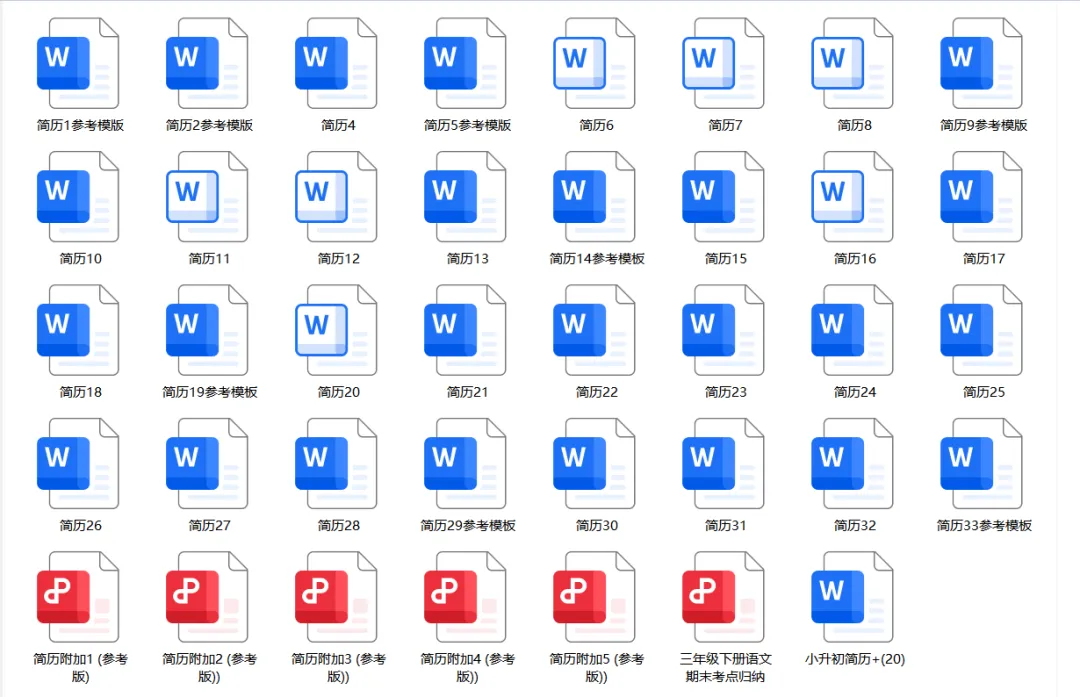The height and width of the screenshot is (697, 1080).
Task: Pick the 简历附加4 presentation icon
Action: pyautogui.click(x=465, y=597)
